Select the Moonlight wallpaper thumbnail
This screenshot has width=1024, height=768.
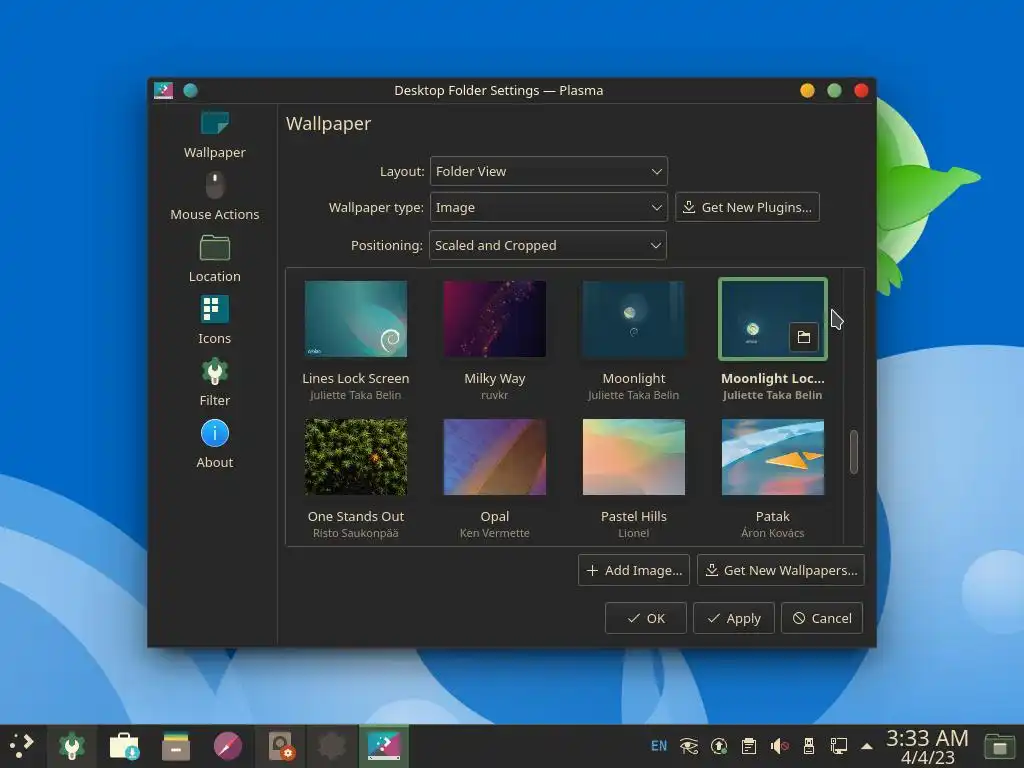[633, 319]
